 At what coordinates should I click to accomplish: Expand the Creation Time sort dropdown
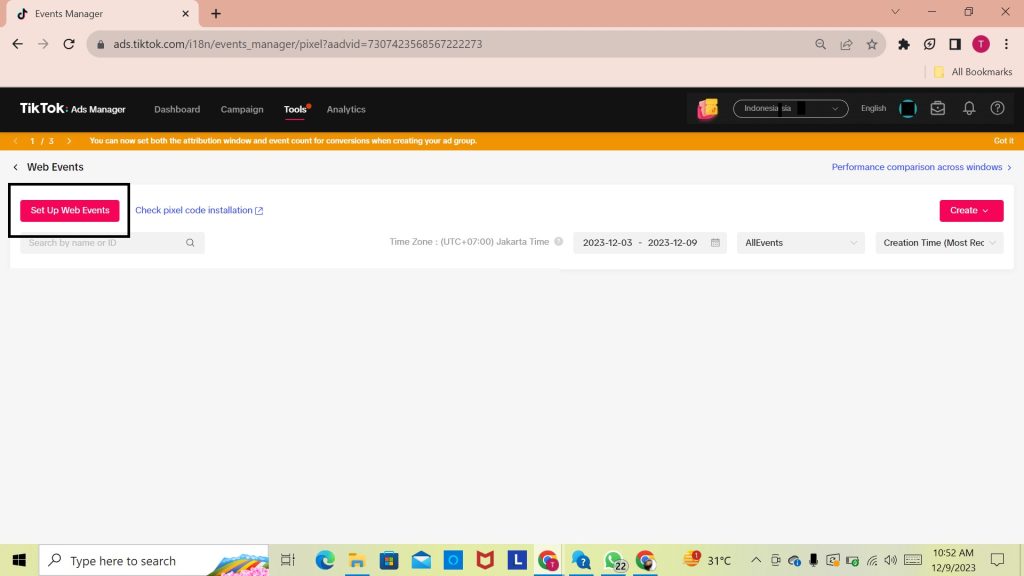click(938, 243)
